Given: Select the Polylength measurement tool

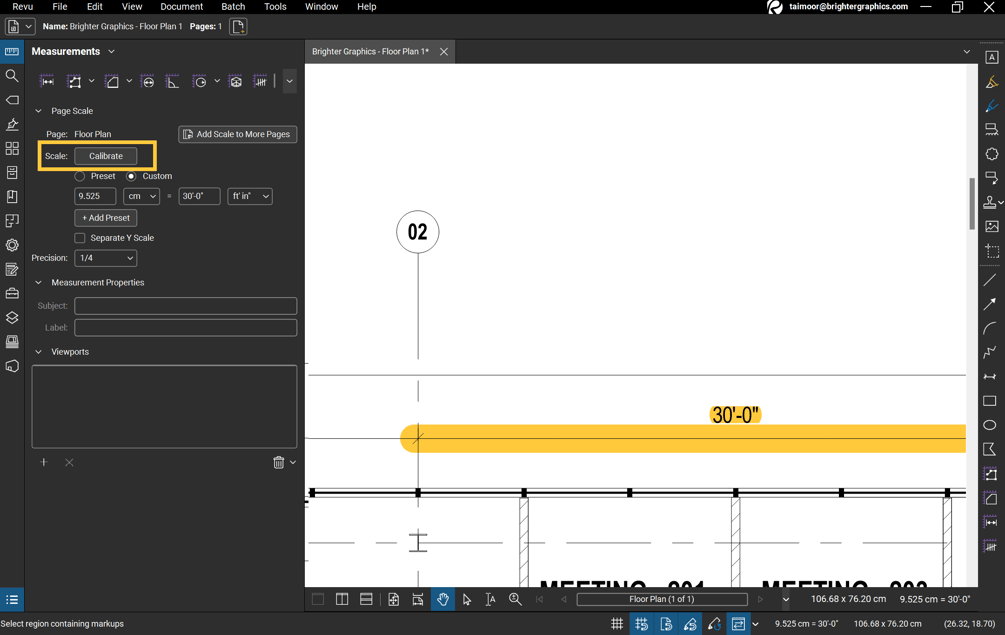Looking at the screenshot, I should pyautogui.click(x=71, y=81).
